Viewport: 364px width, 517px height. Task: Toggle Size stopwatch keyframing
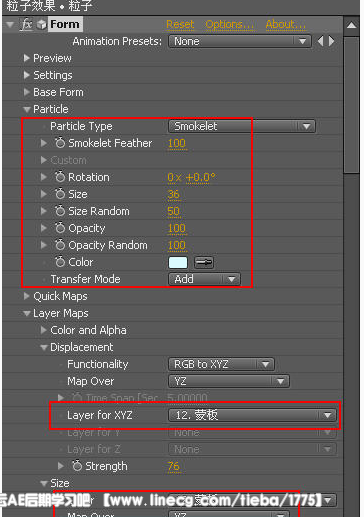tap(60, 194)
